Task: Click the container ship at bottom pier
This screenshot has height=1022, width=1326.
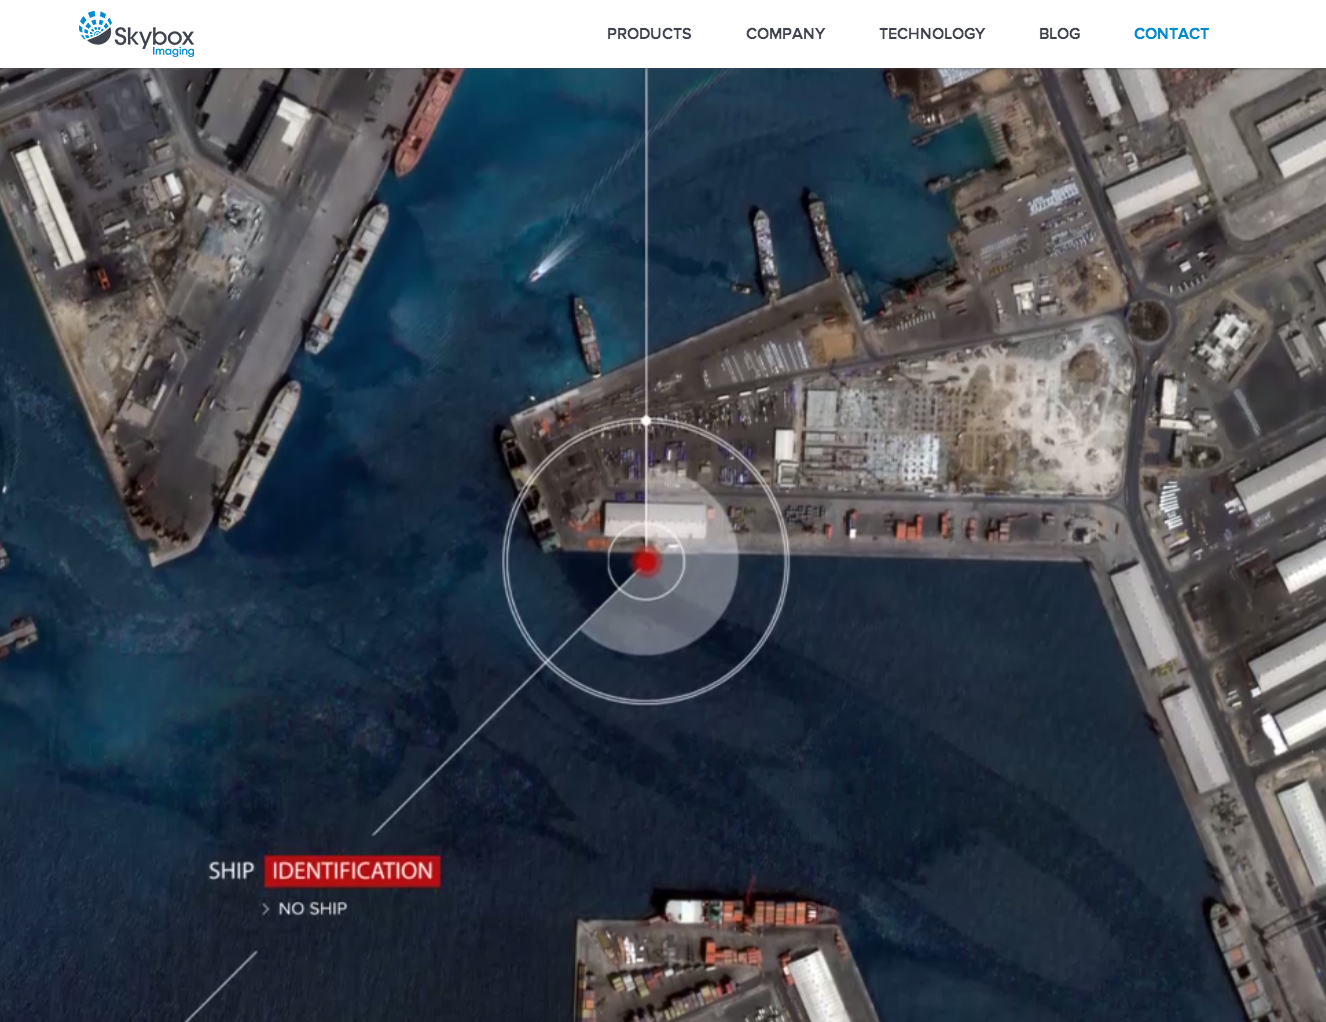Action: point(750,912)
